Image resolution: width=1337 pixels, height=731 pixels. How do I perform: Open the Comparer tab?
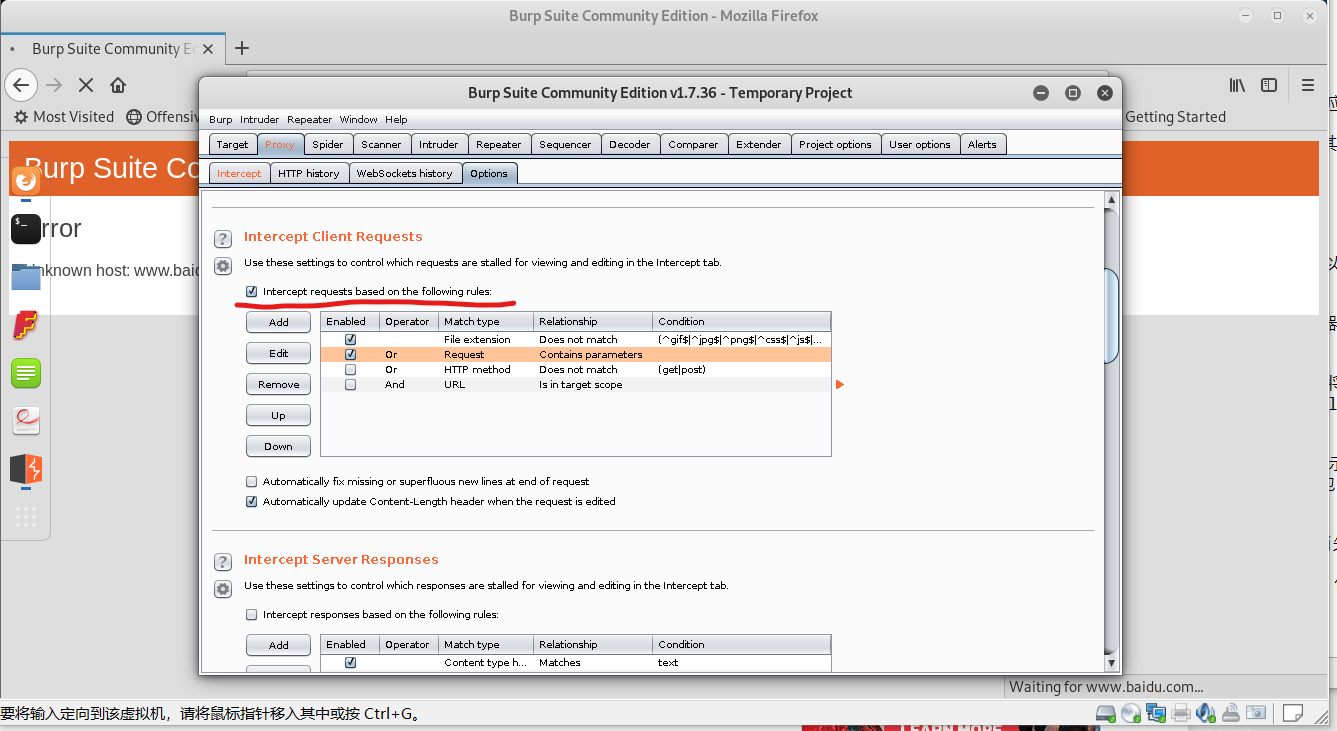693,145
